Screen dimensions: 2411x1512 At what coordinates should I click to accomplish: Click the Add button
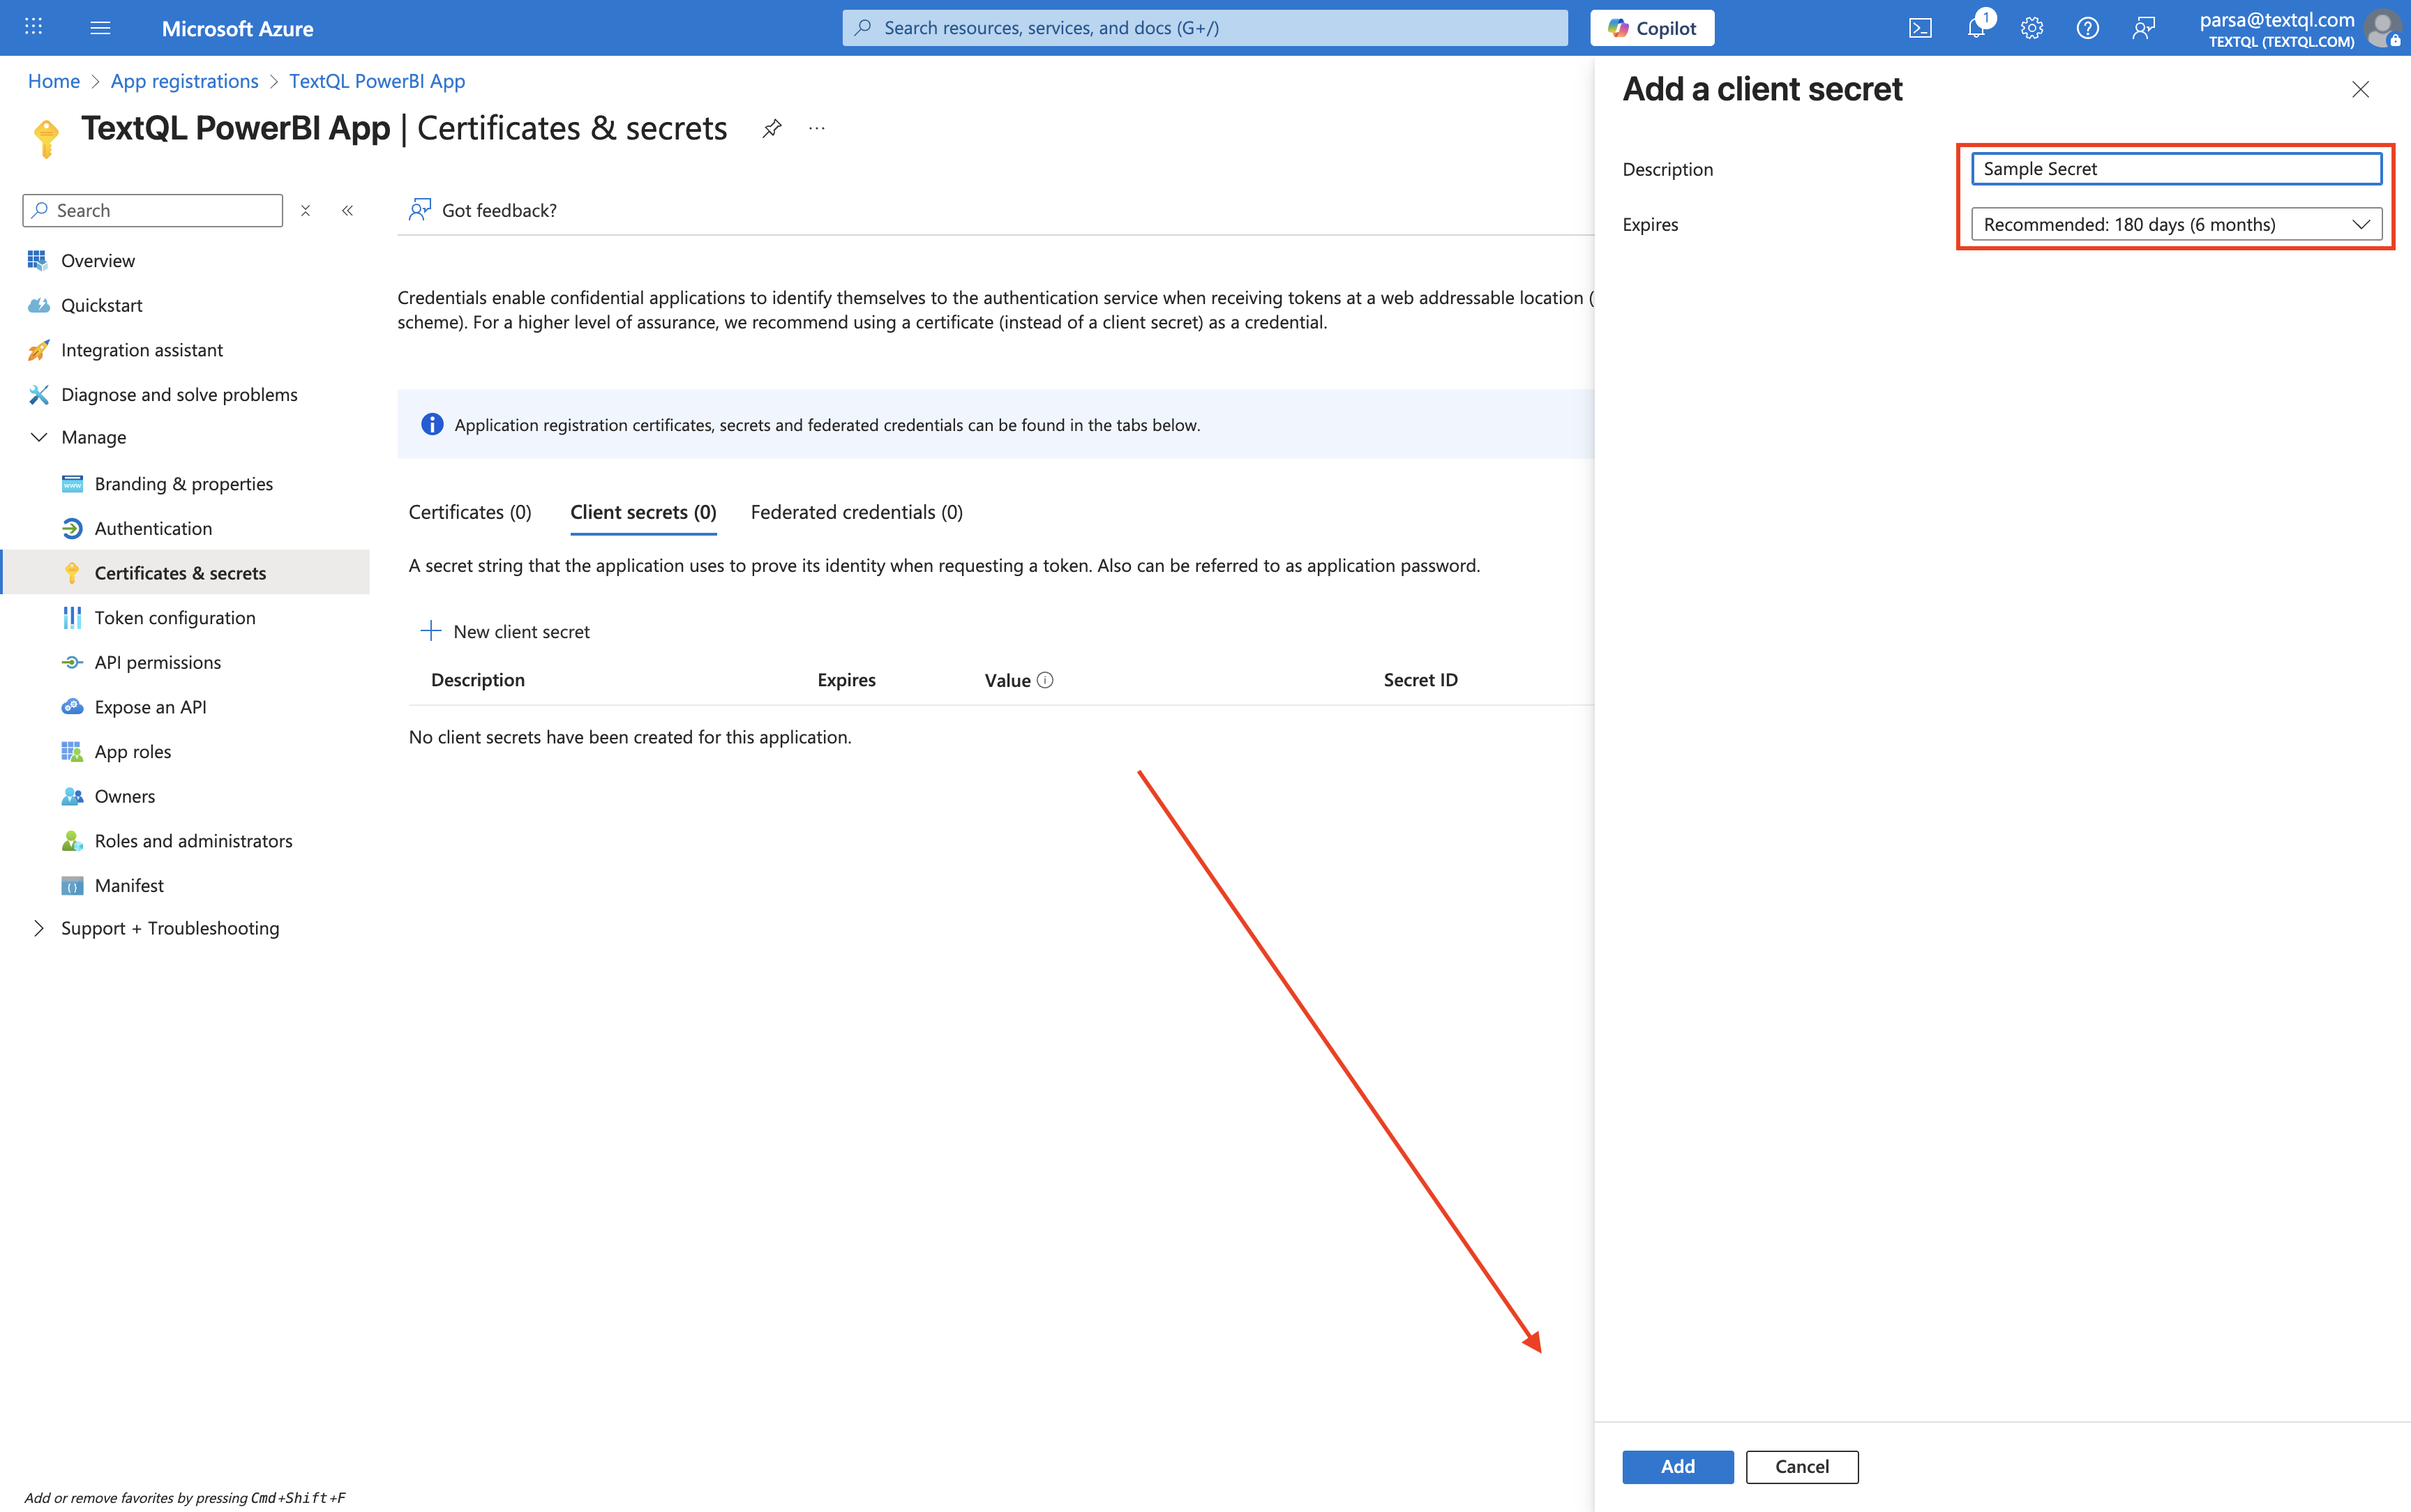1677,1466
